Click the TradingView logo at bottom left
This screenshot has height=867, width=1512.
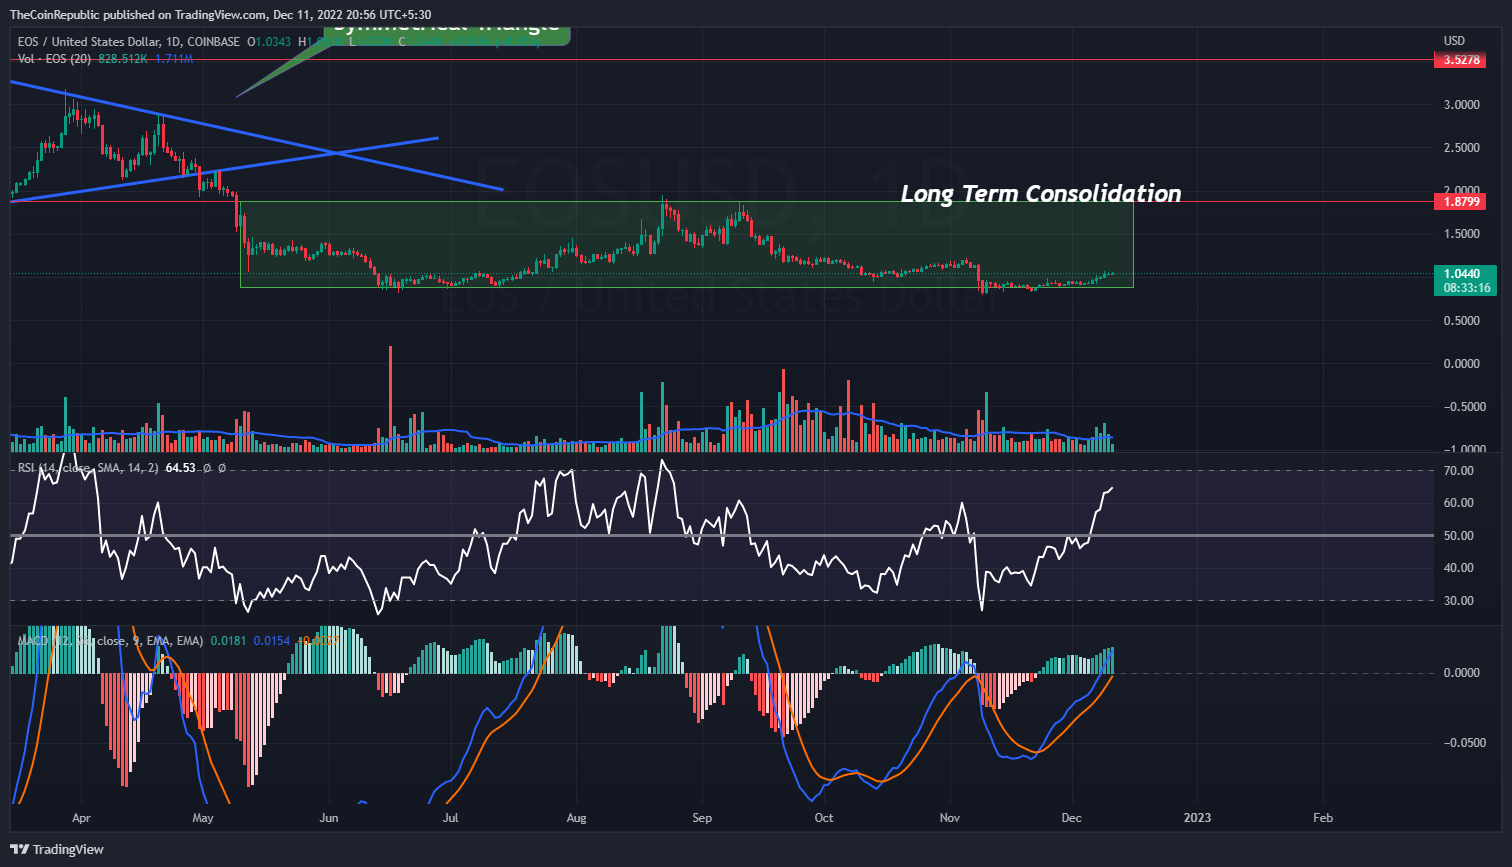57,849
